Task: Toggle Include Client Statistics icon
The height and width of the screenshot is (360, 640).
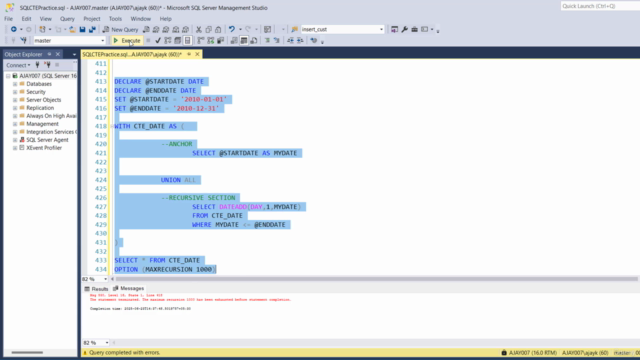Action: (220, 40)
